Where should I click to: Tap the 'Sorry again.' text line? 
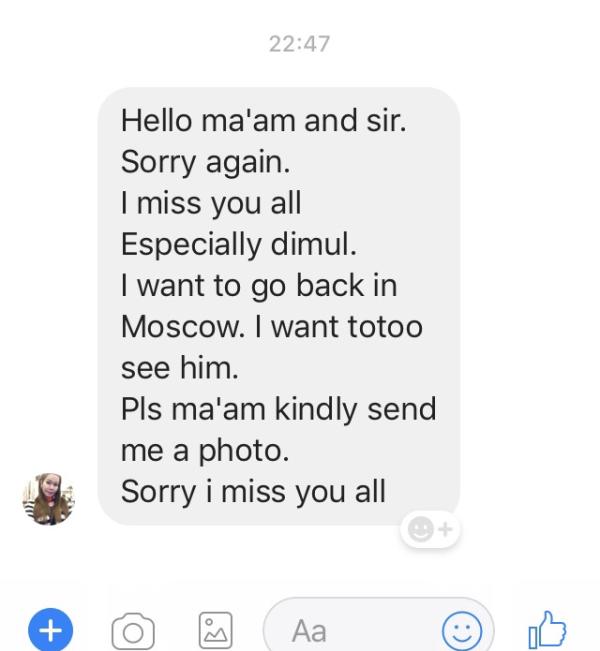(x=206, y=162)
